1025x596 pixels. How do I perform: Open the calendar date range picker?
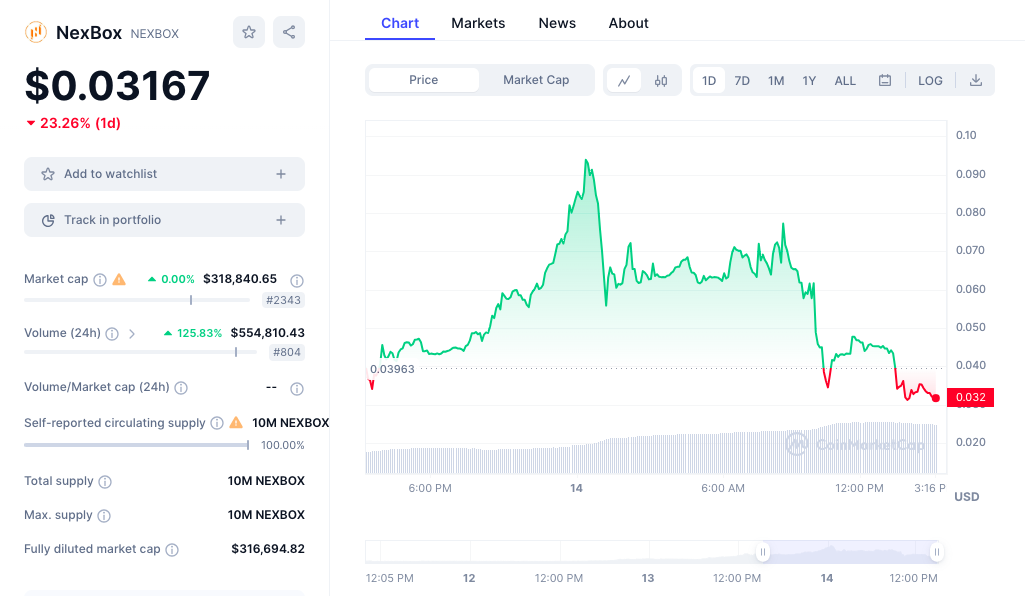(884, 80)
